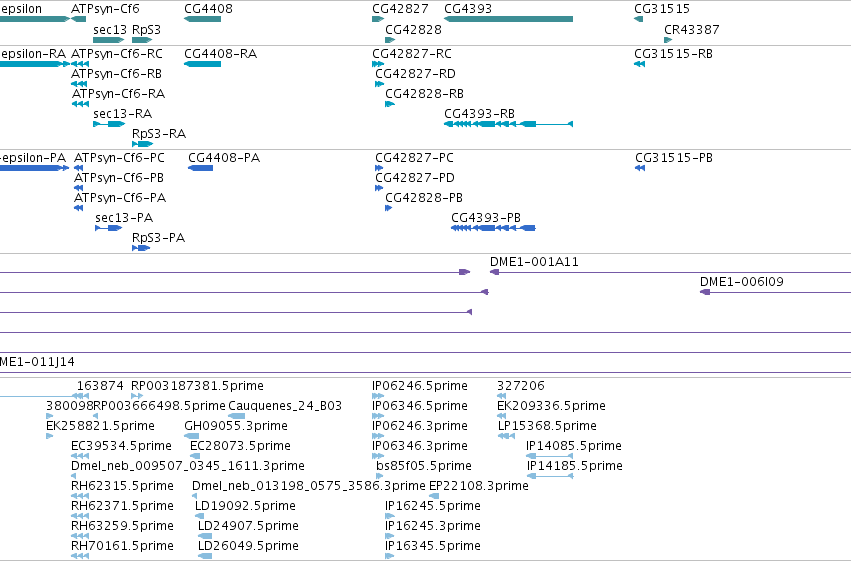Click the CG42828 gene label
Image resolution: width=851 pixels, height=561 pixels.
click(414, 29)
